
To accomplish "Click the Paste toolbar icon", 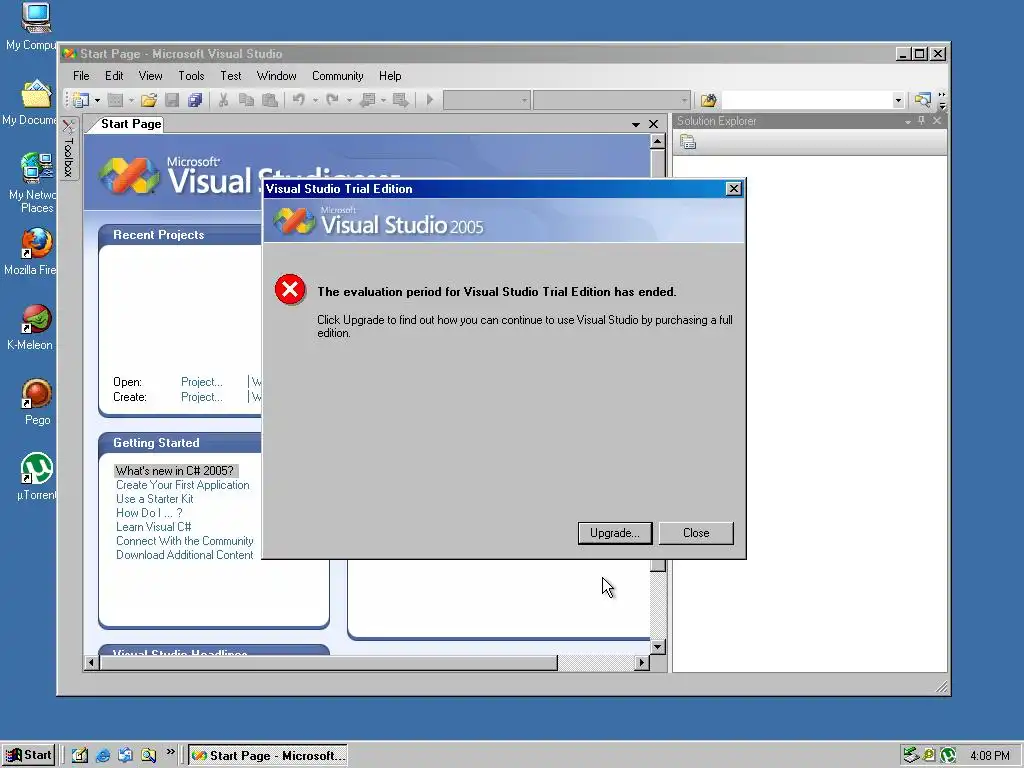I will point(270,100).
